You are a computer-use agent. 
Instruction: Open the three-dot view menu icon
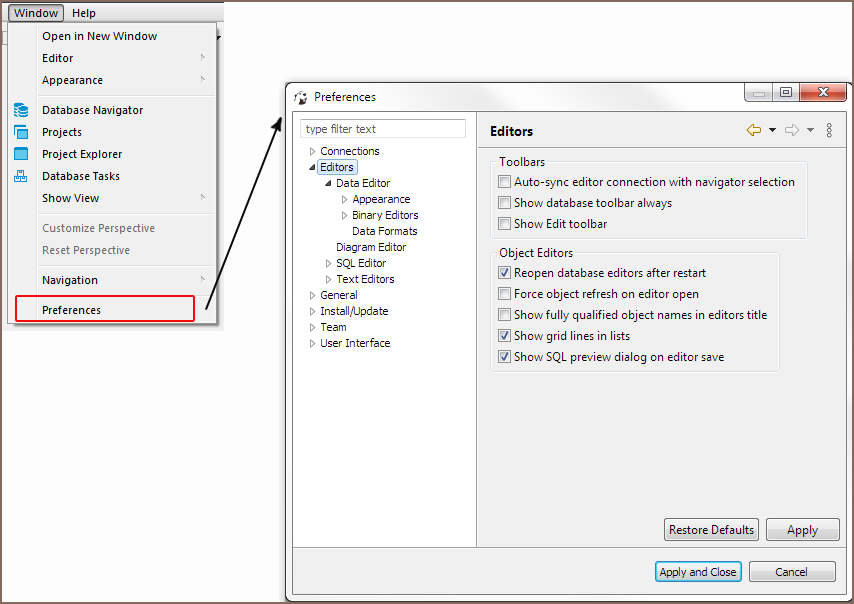coord(829,130)
